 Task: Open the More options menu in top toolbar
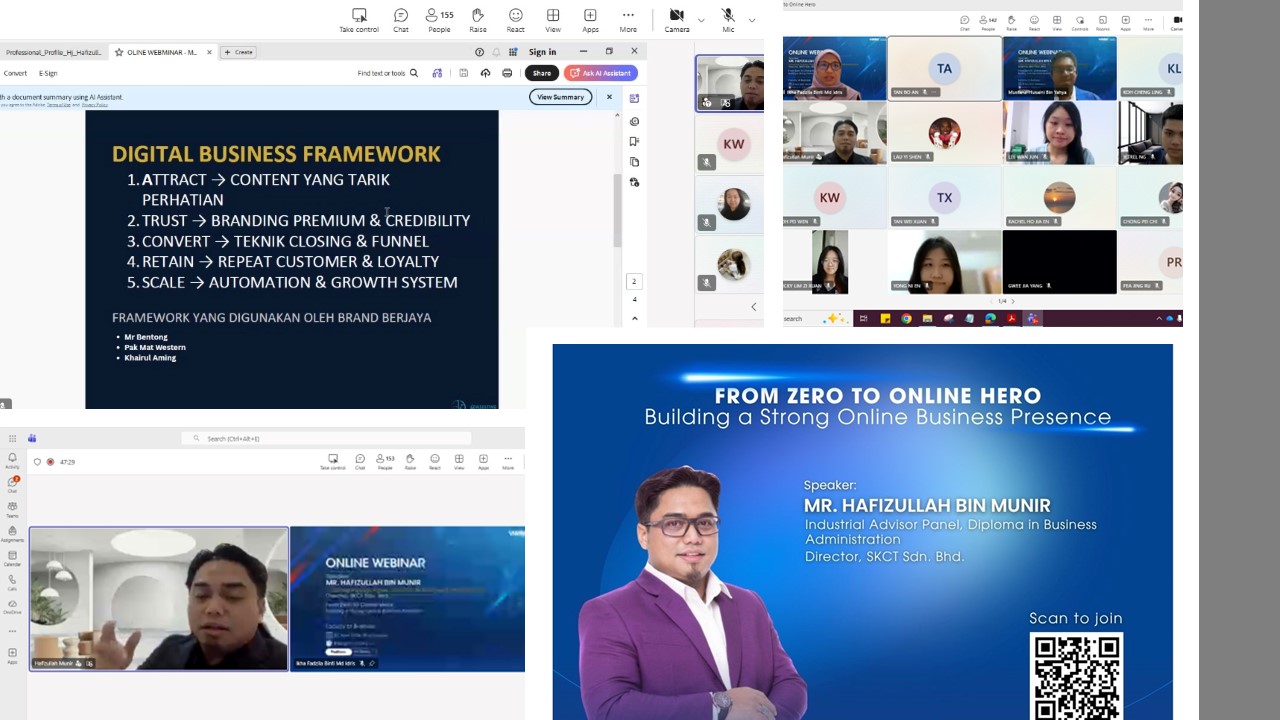click(628, 20)
